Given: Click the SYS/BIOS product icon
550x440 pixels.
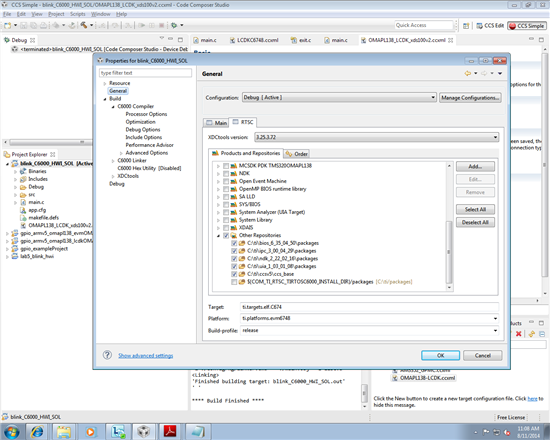Looking at the screenshot, I should click(234, 204).
